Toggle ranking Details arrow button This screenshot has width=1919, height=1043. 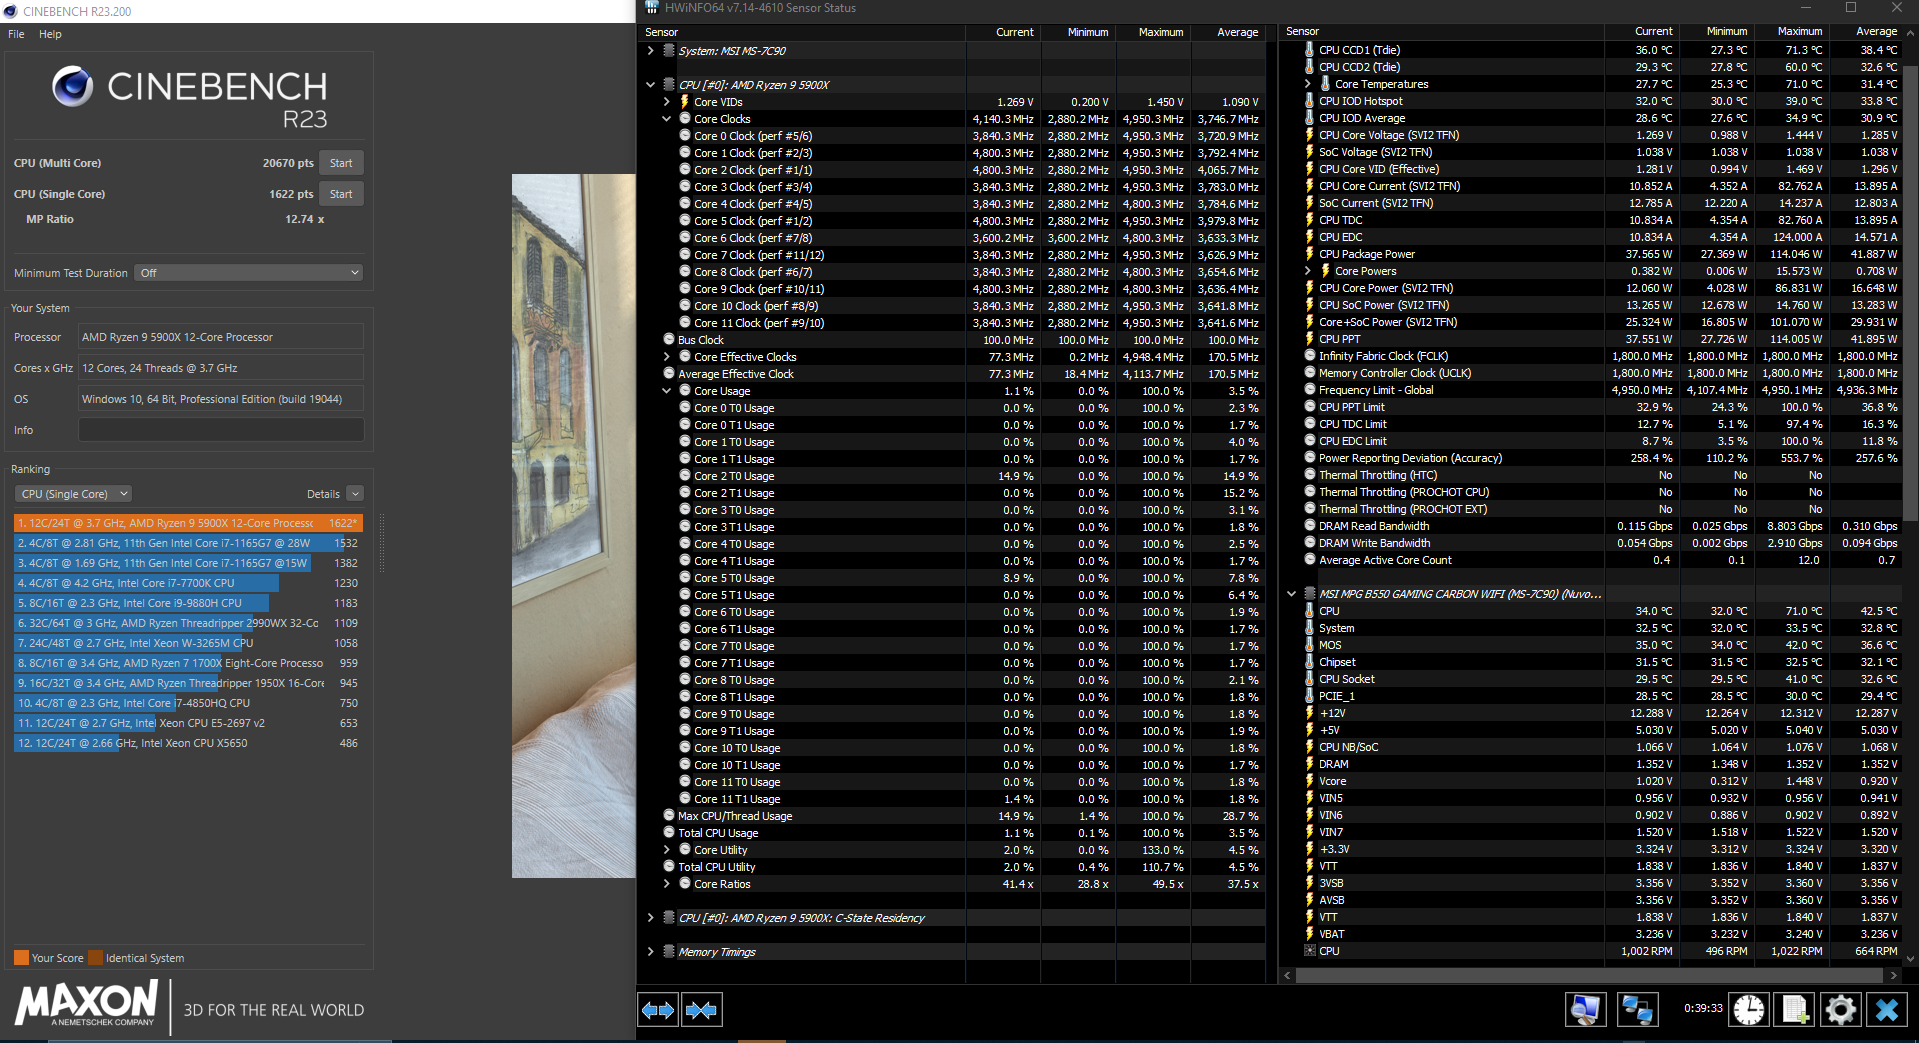(x=355, y=494)
